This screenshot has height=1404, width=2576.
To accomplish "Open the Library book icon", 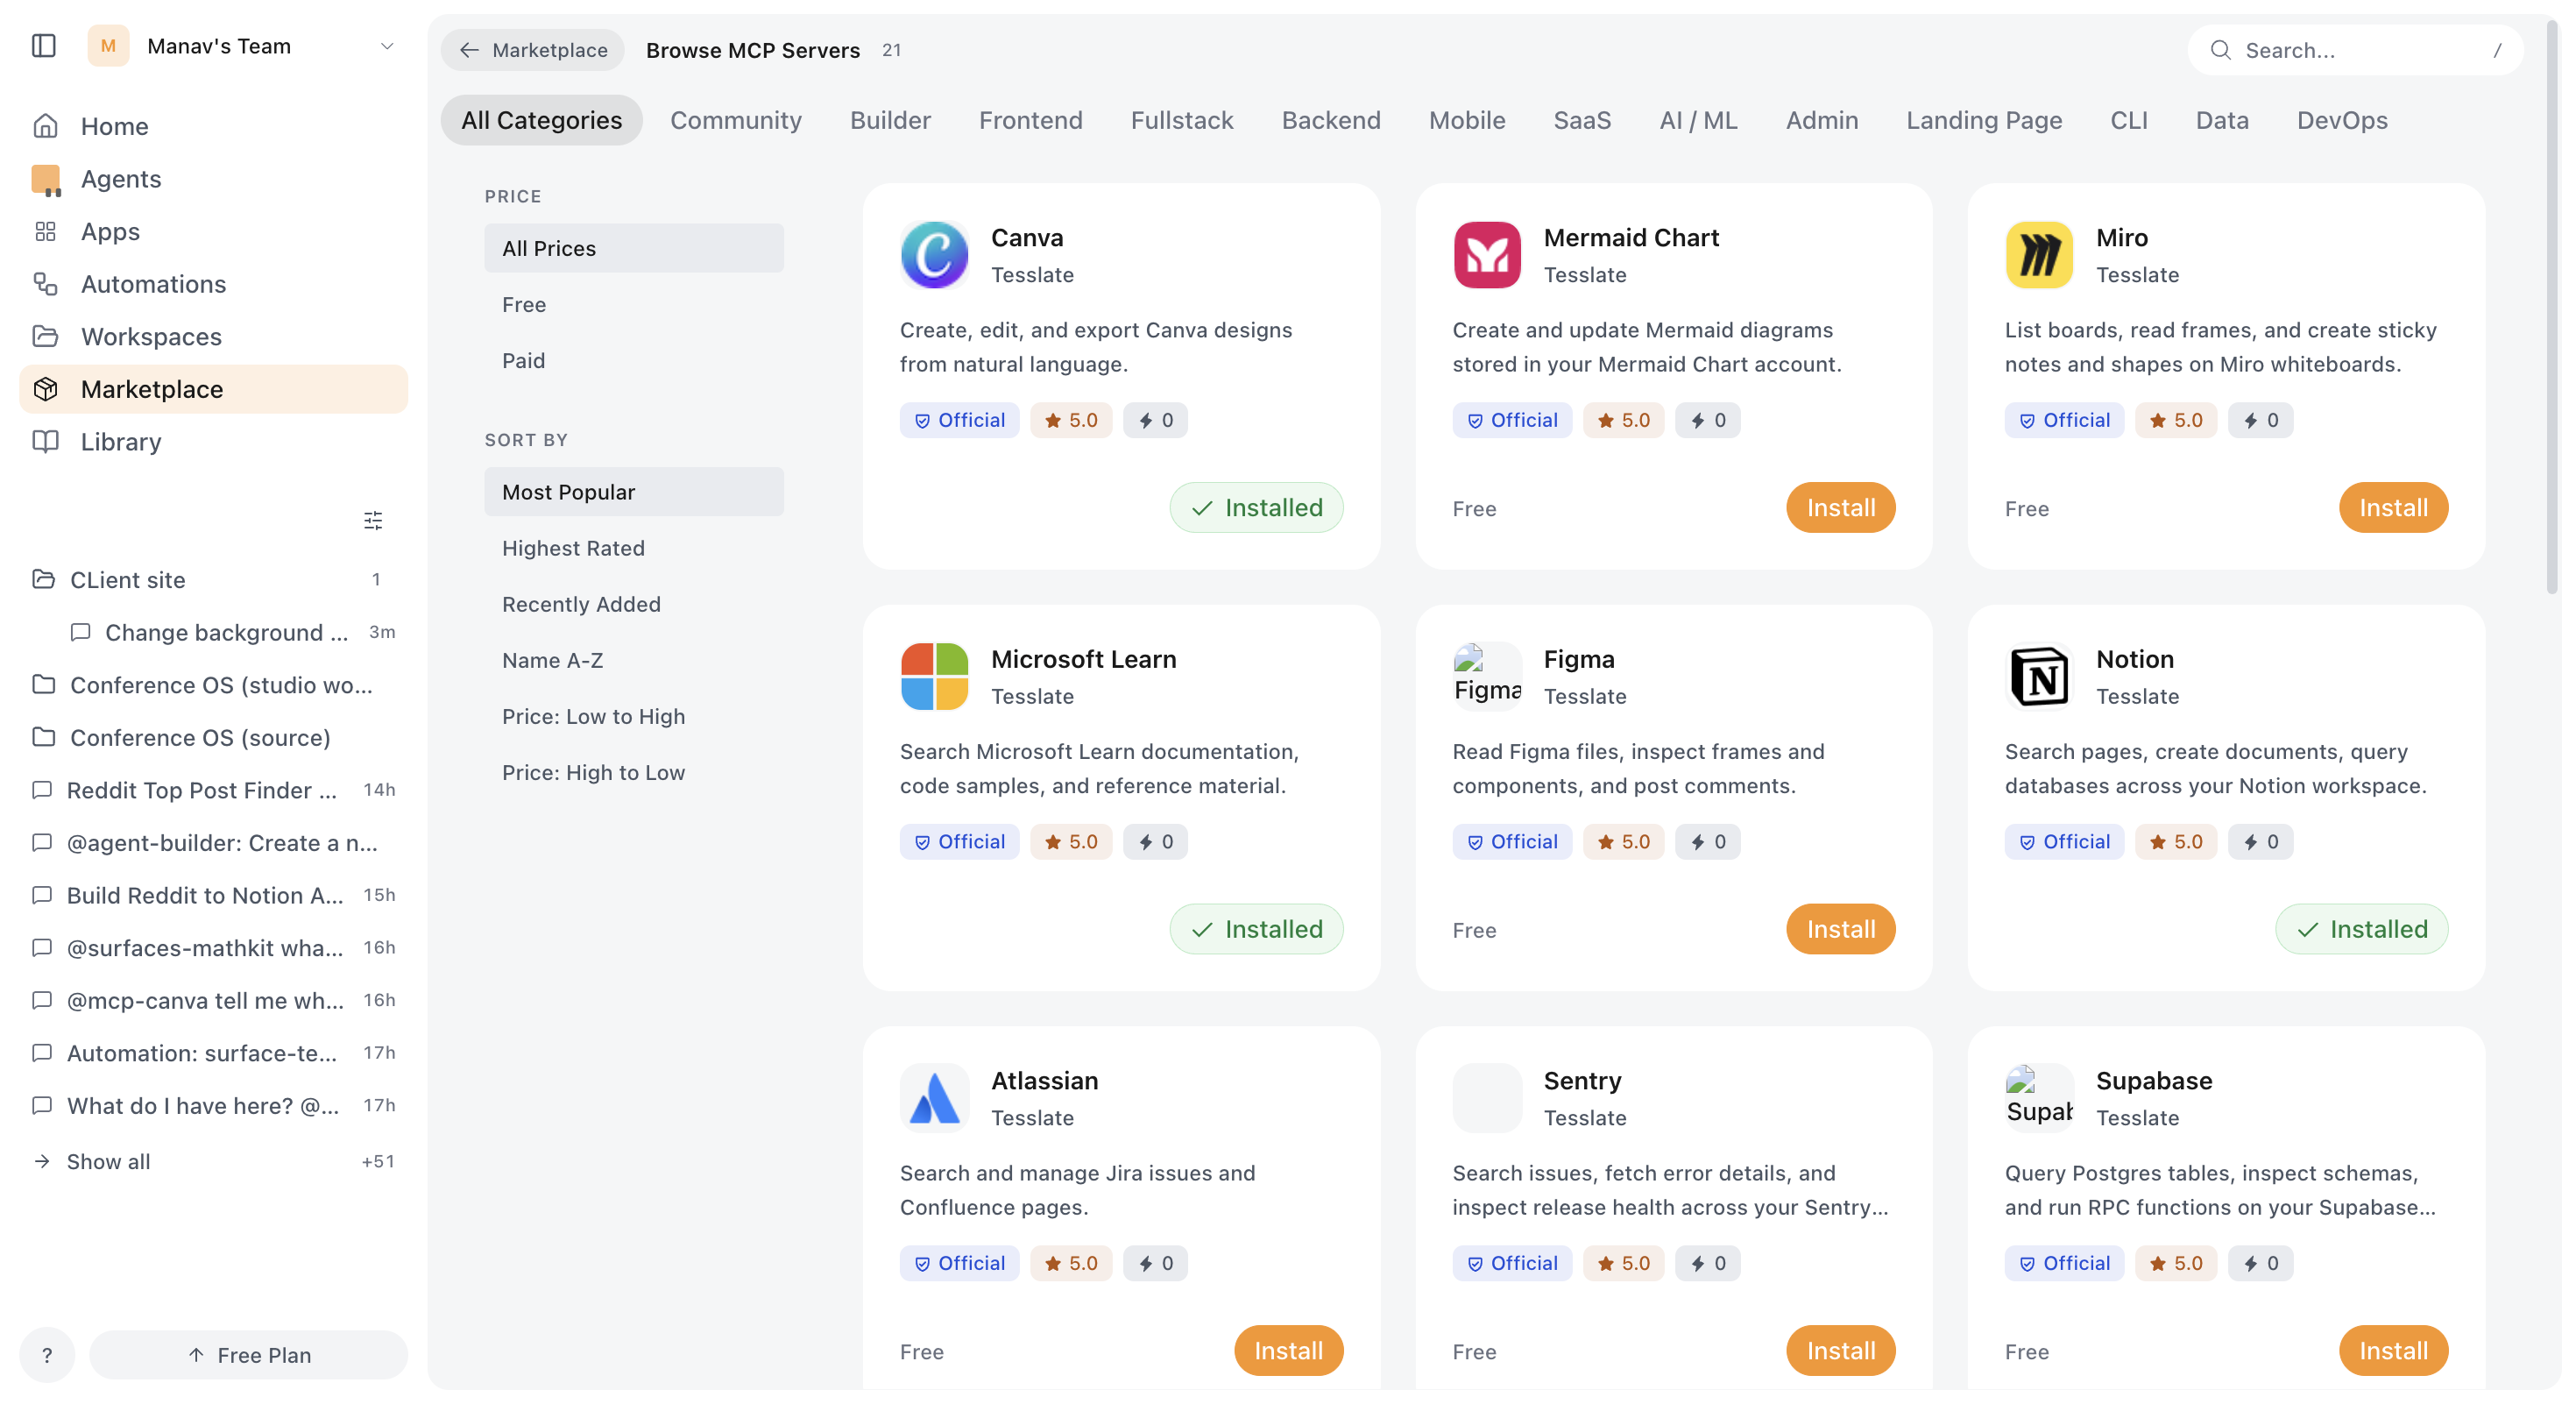I will [45, 441].
